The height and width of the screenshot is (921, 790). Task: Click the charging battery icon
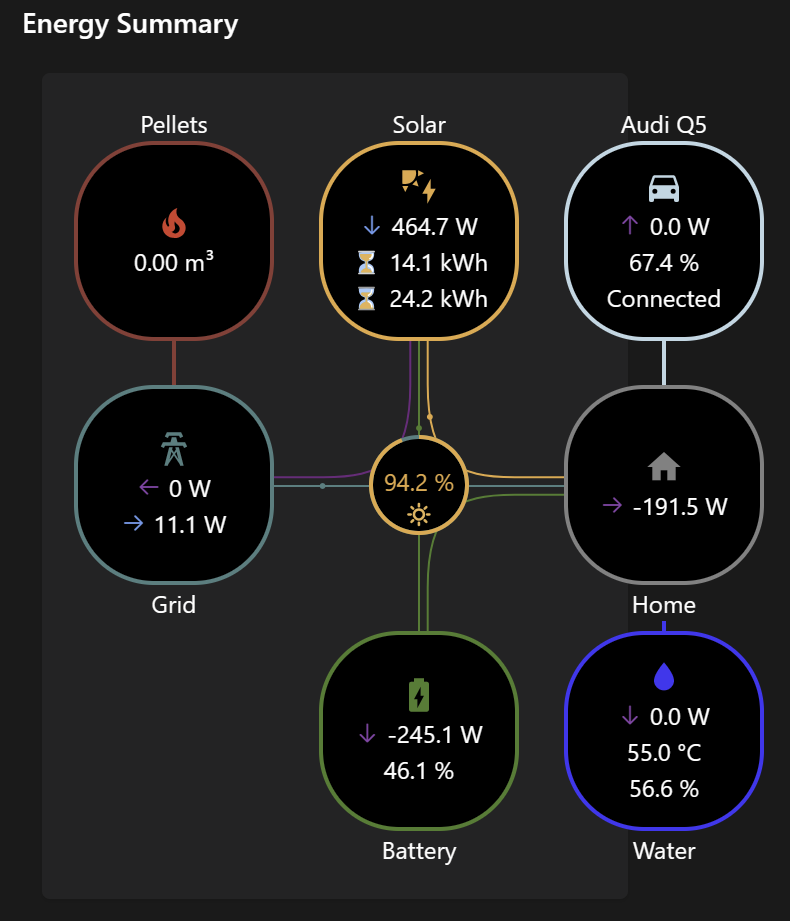point(419,696)
